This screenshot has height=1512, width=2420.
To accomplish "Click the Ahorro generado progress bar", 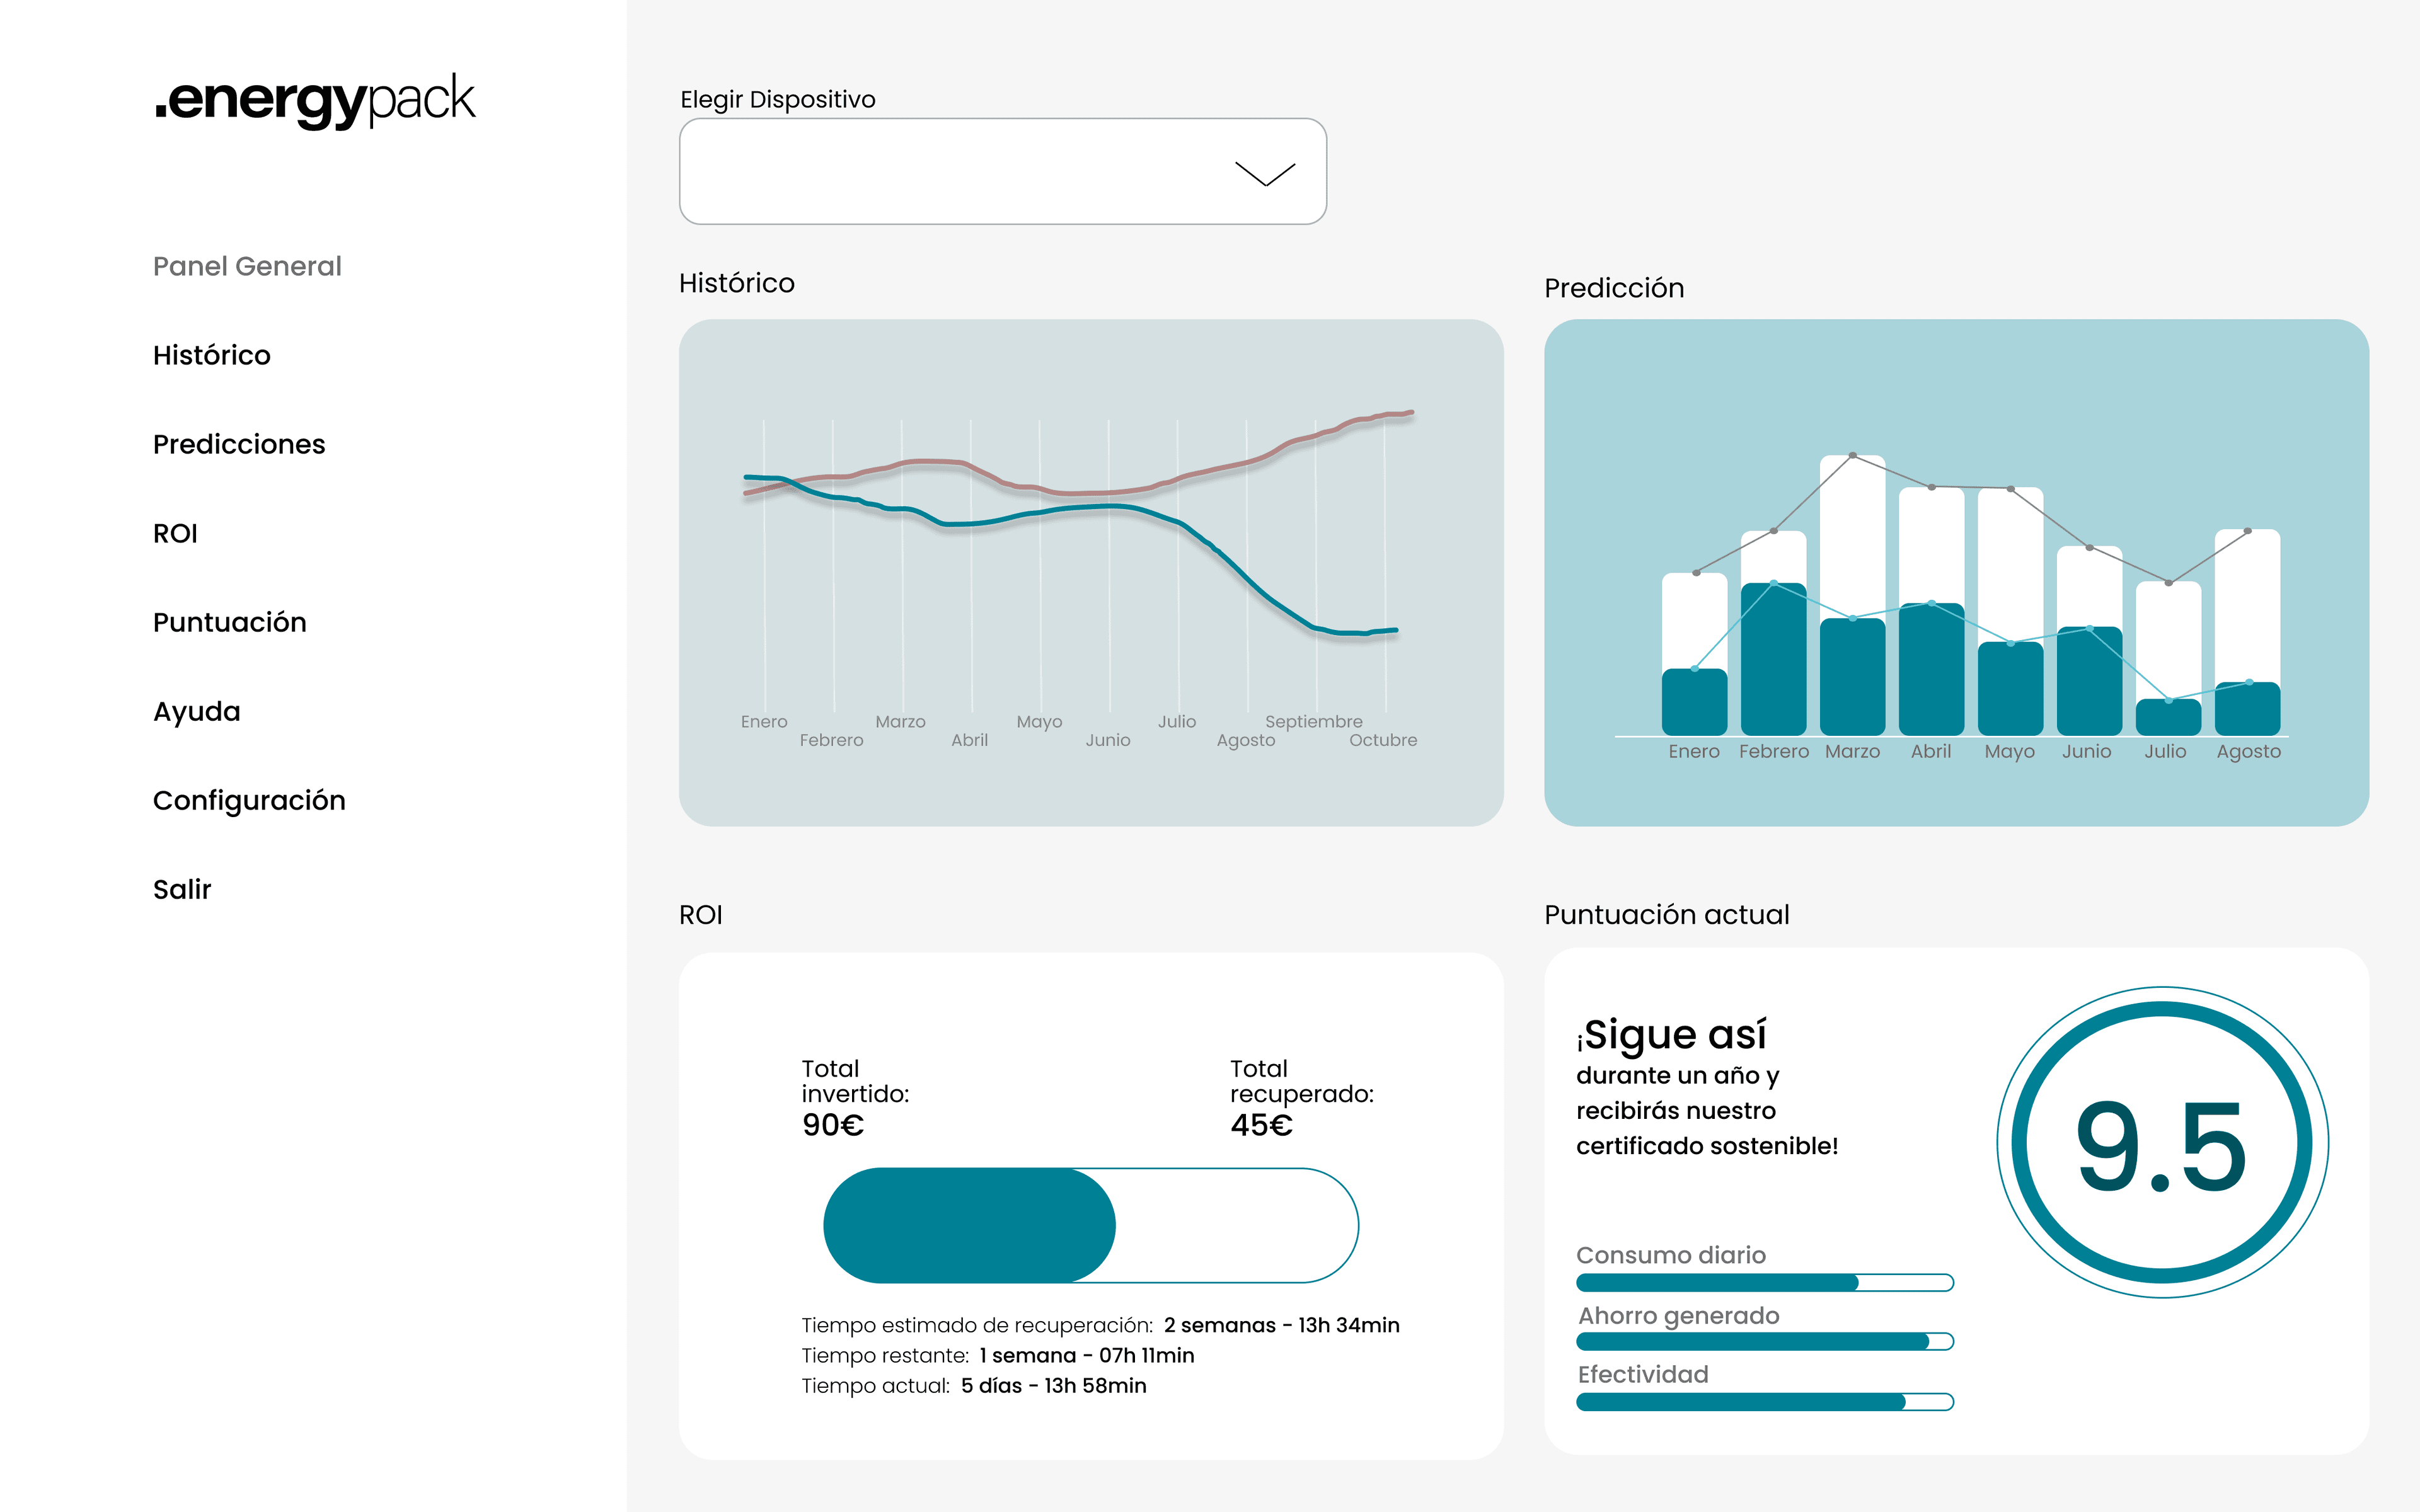I will 1765,1341.
